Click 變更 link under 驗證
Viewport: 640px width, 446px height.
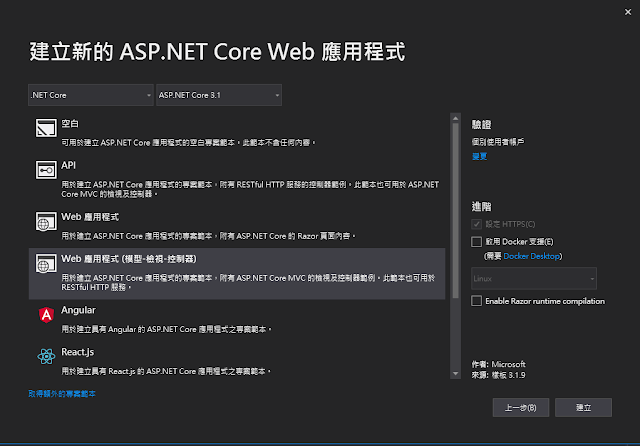tap(479, 156)
